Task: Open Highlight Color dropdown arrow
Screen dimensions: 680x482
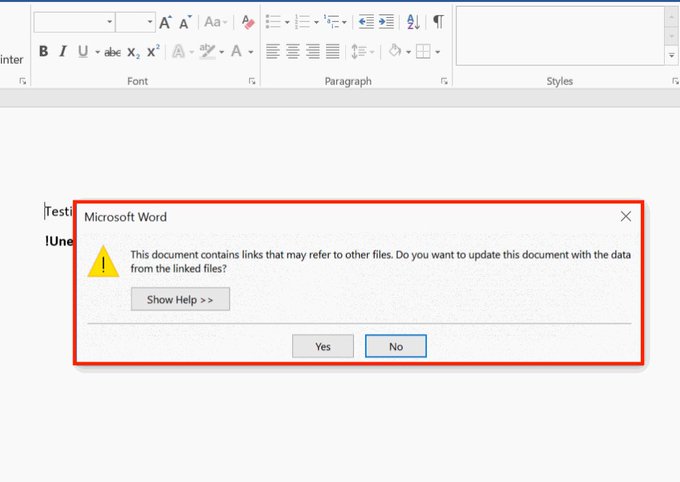Action: tap(222, 52)
